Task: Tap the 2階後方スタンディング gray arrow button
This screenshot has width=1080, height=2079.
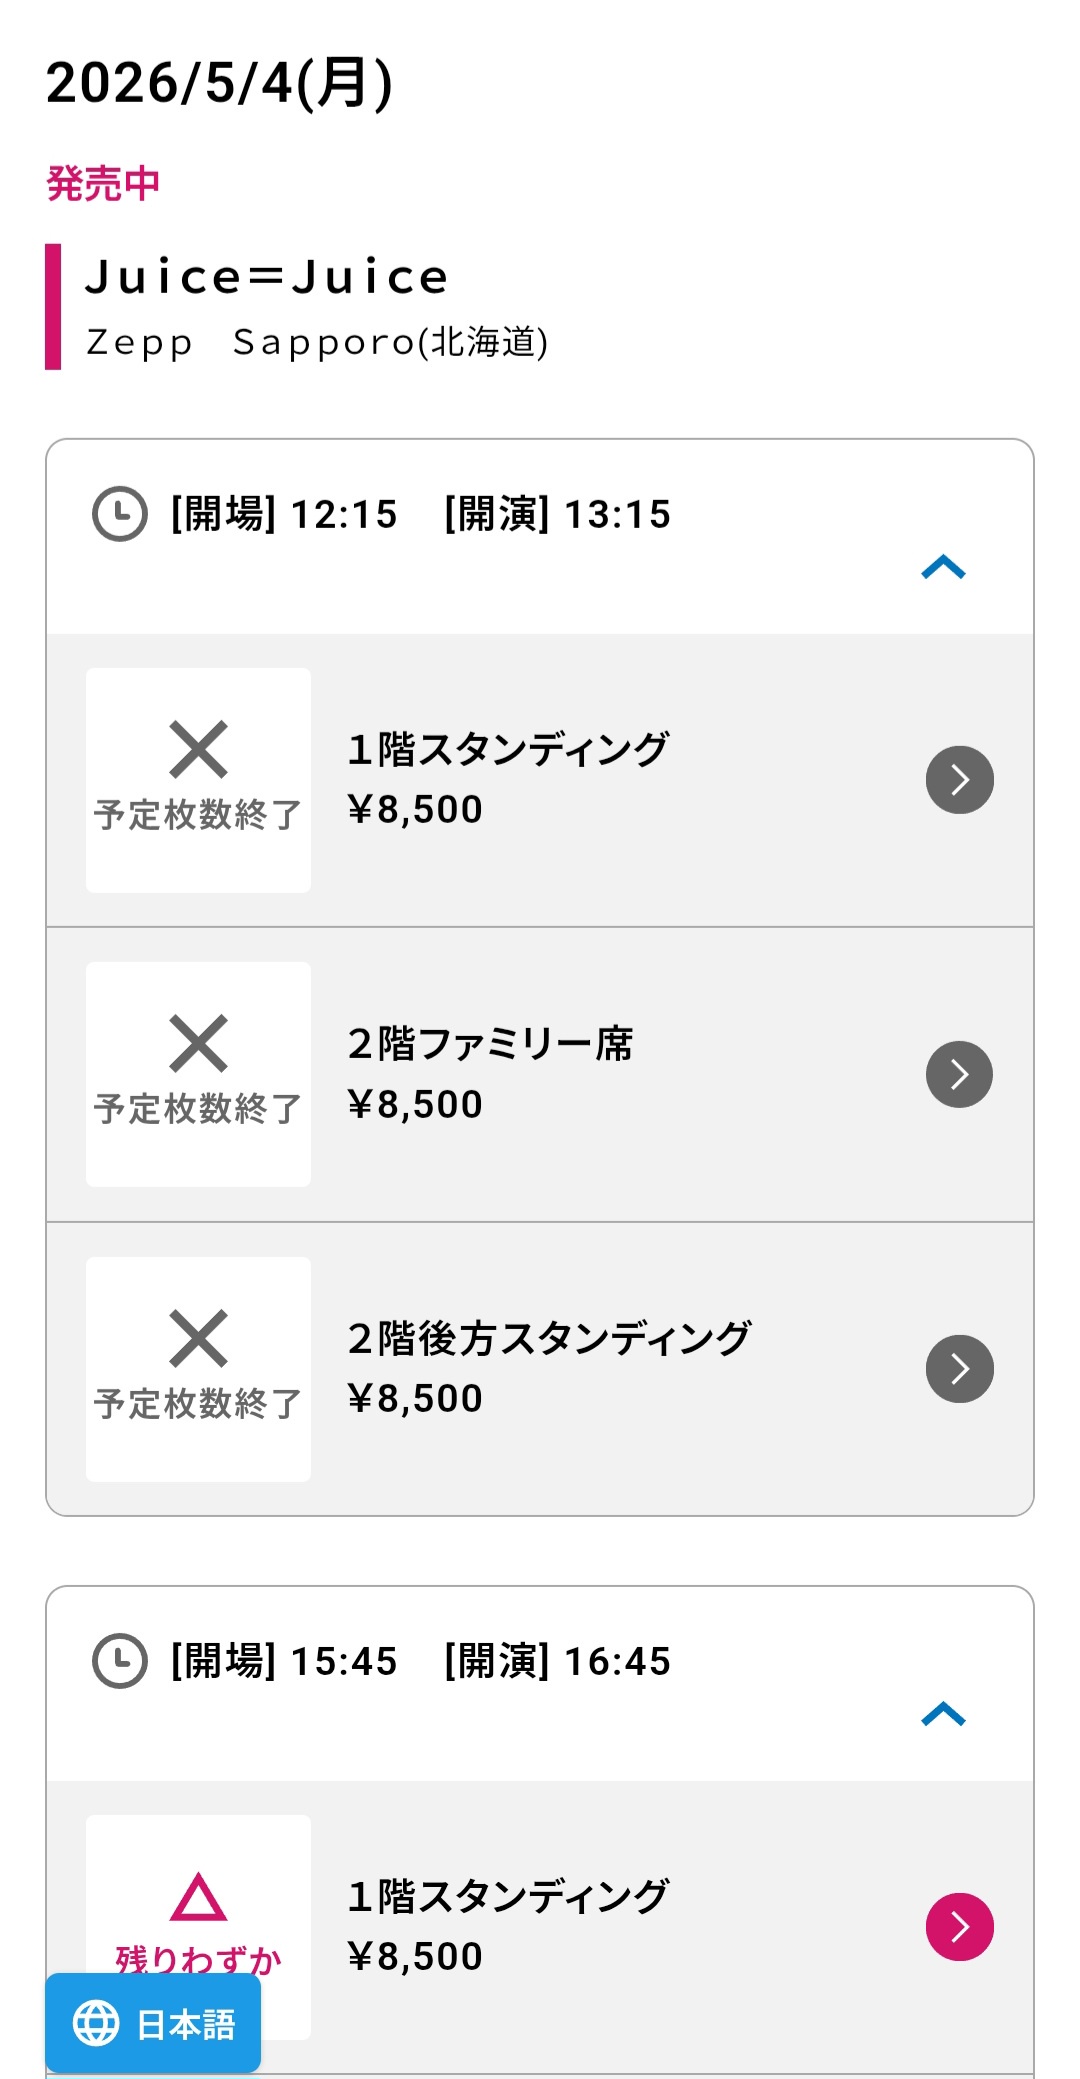Action: pyautogui.click(x=959, y=1369)
